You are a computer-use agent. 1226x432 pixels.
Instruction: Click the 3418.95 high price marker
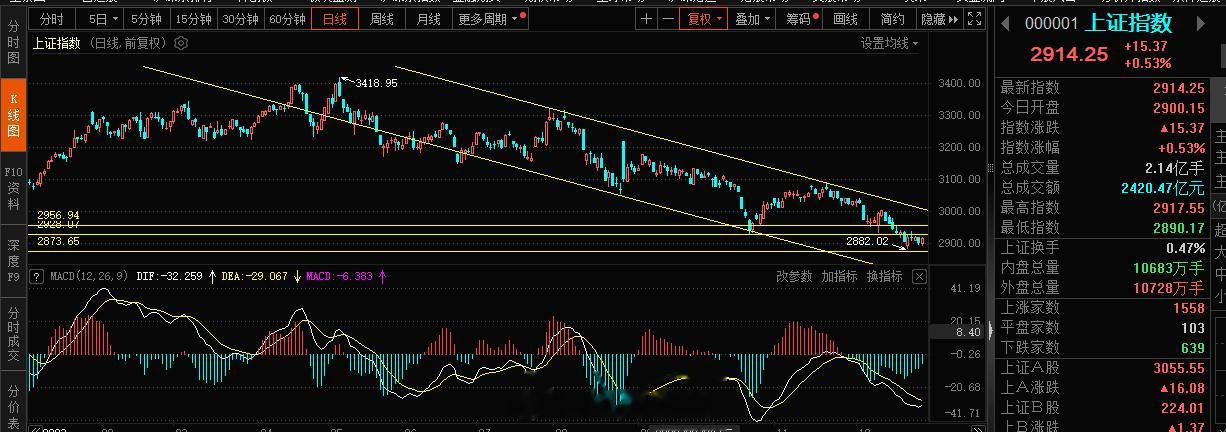coord(377,83)
